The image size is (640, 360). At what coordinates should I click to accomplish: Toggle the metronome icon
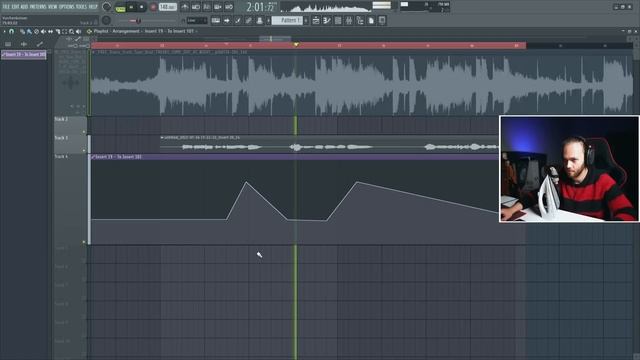coord(185,7)
